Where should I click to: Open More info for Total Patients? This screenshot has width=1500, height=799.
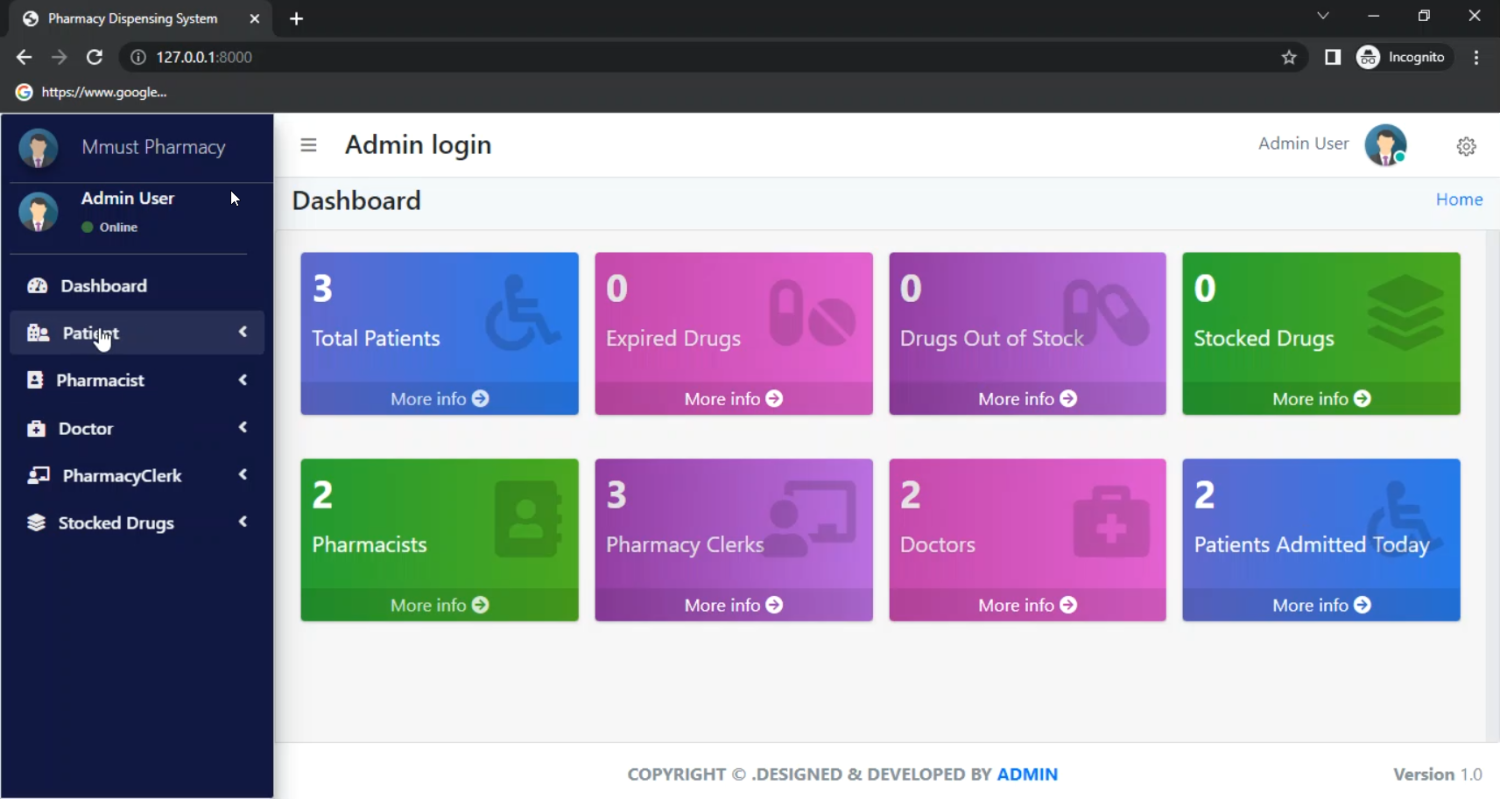tap(439, 399)
